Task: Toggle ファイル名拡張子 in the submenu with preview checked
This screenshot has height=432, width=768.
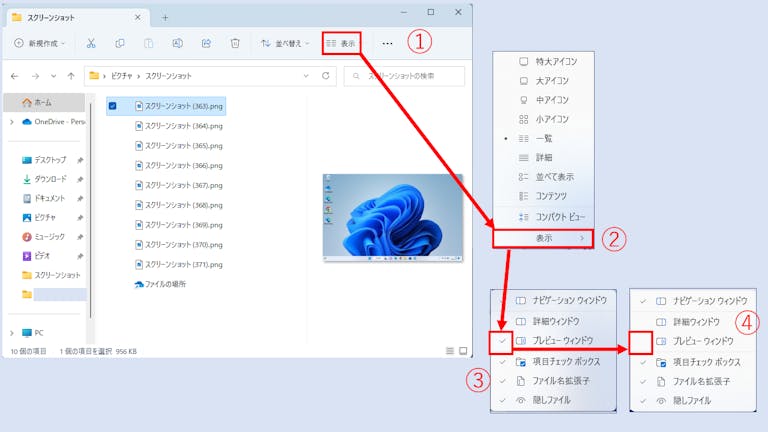Action: point(553,381)
